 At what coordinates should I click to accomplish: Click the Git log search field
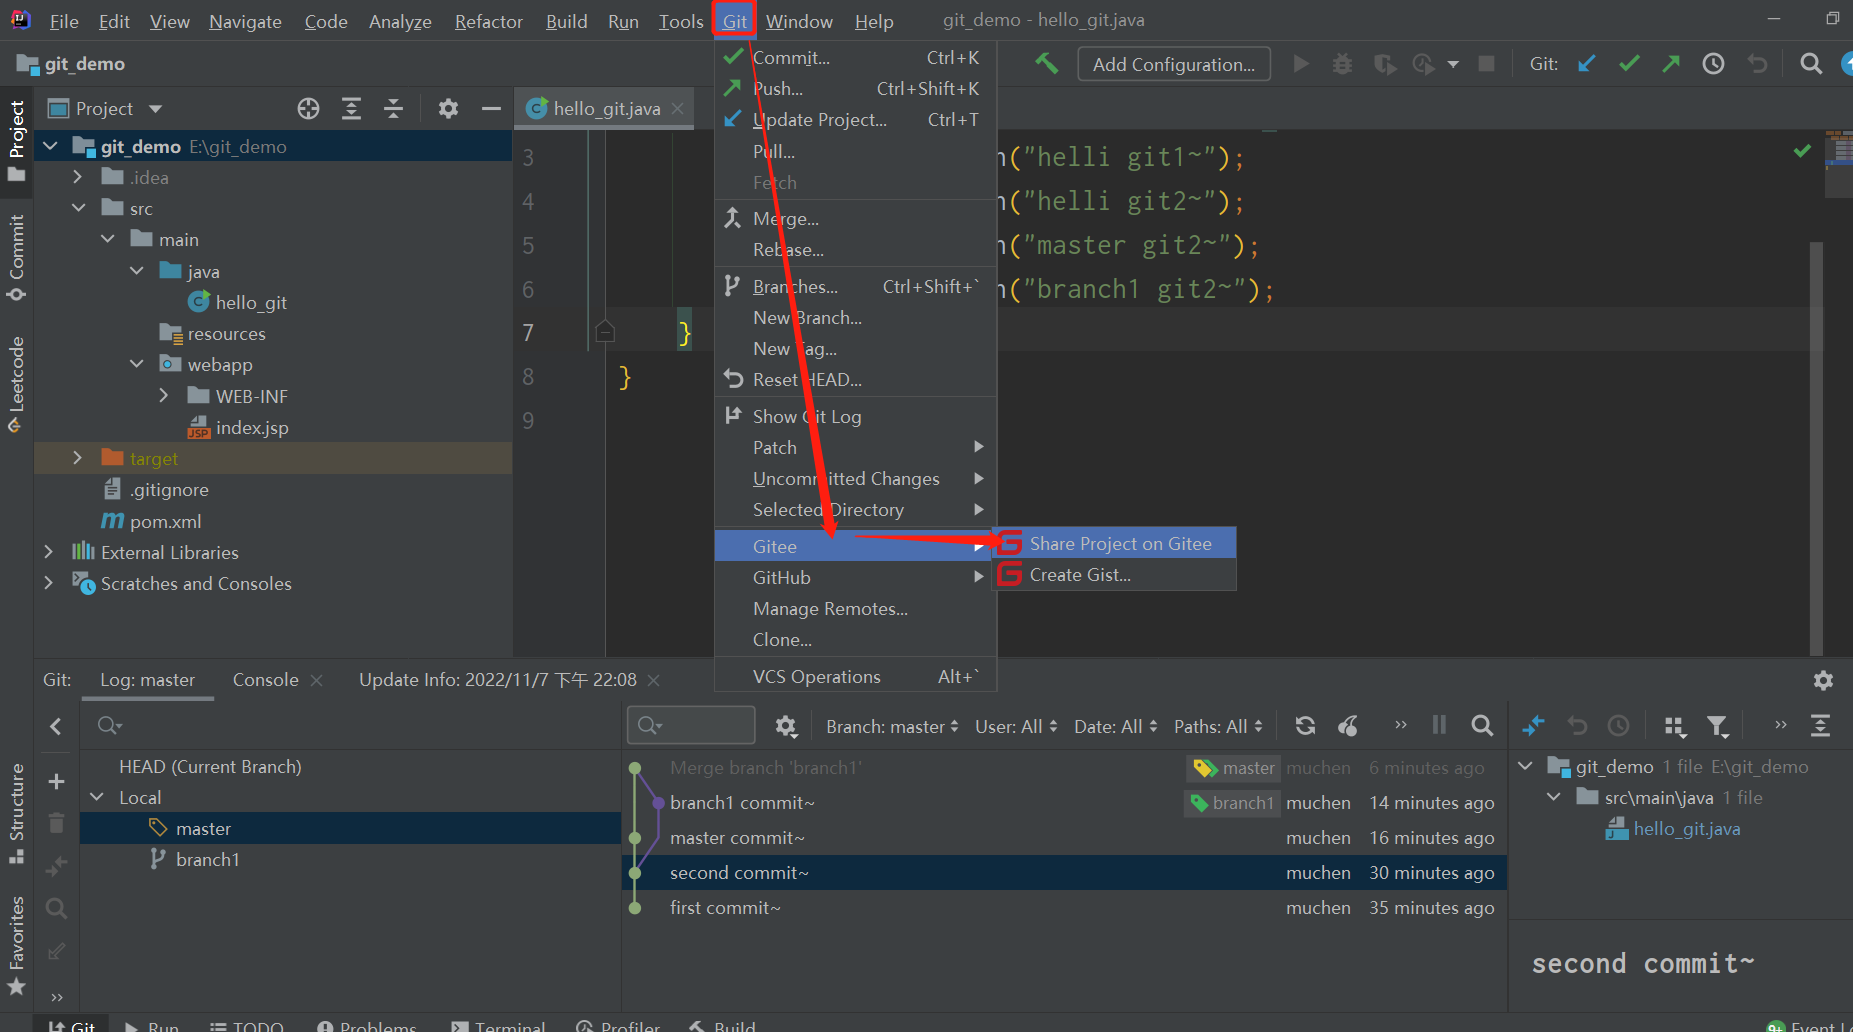691,725
